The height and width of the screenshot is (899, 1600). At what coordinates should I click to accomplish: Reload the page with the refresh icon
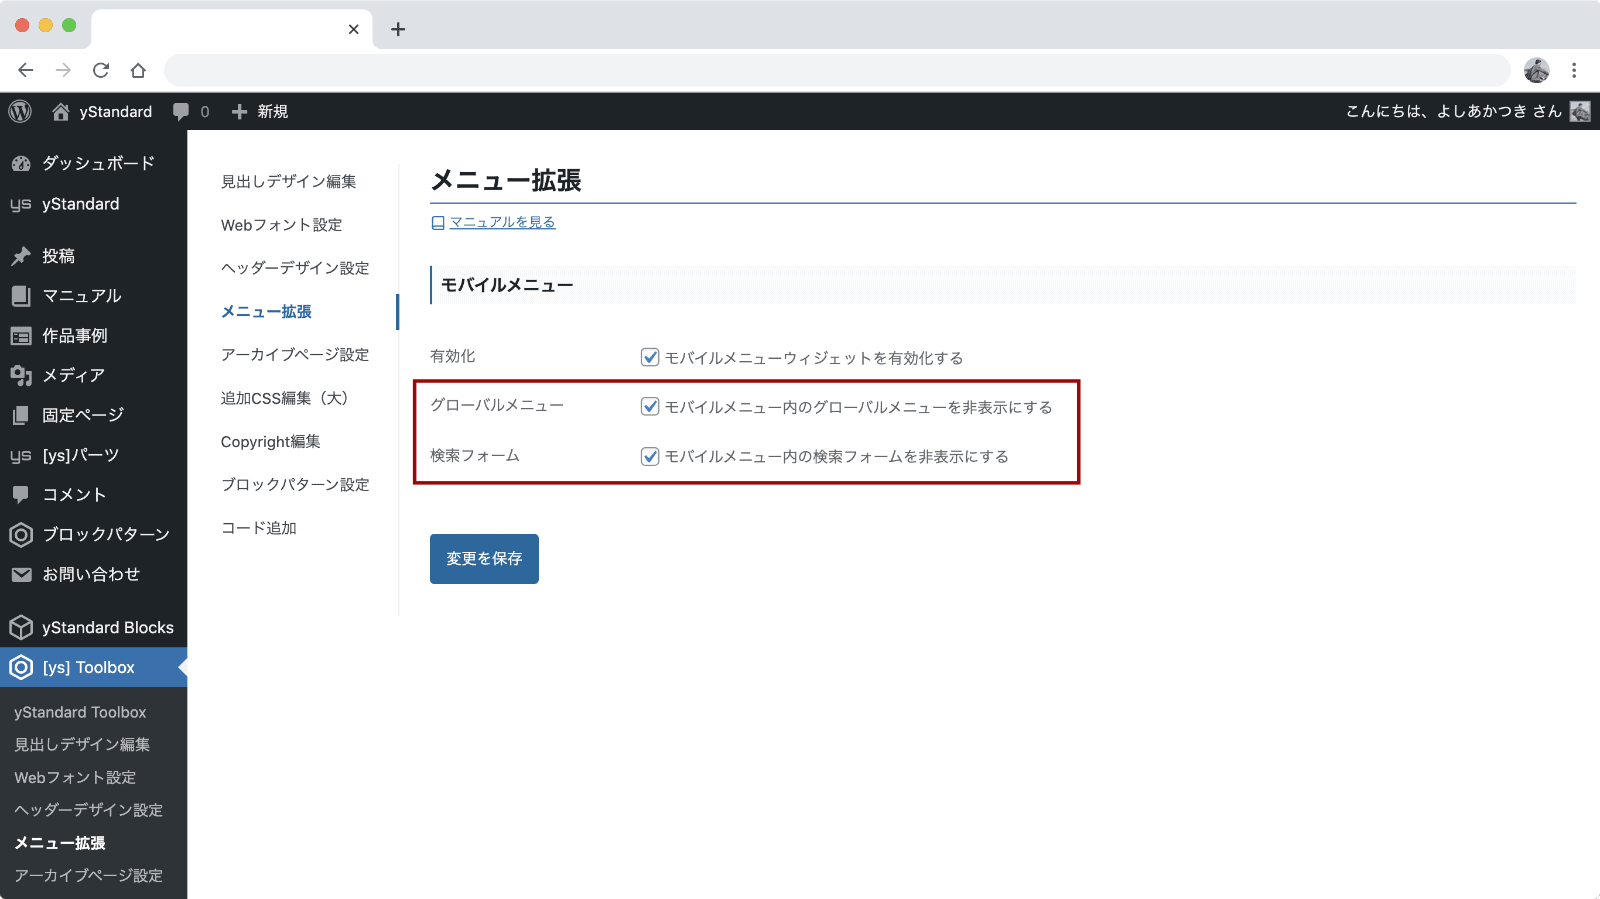(101, 70)
